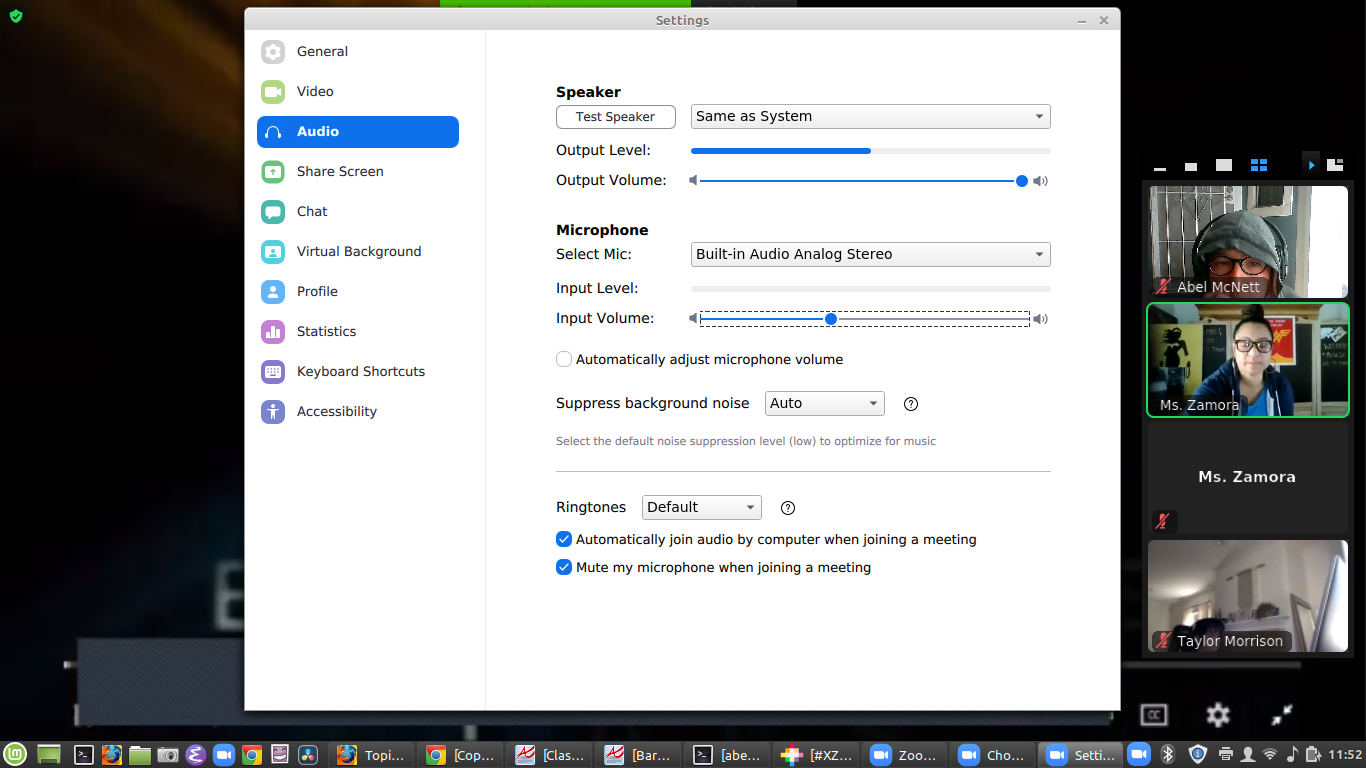Viewport: 1366px width, 768px height.
Task: Switch to the Firefox 'Topi...' window
Action: (373, 755)
